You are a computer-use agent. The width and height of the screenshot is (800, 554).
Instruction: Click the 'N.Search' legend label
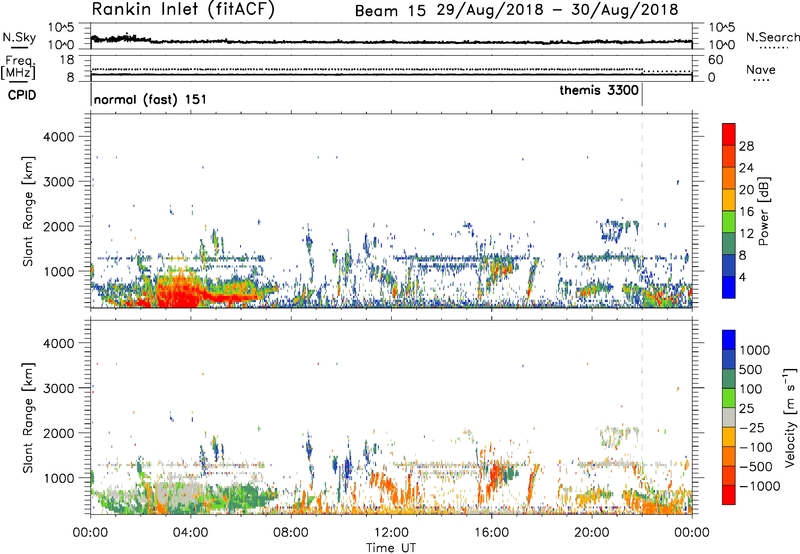click(x=772, y=37)
